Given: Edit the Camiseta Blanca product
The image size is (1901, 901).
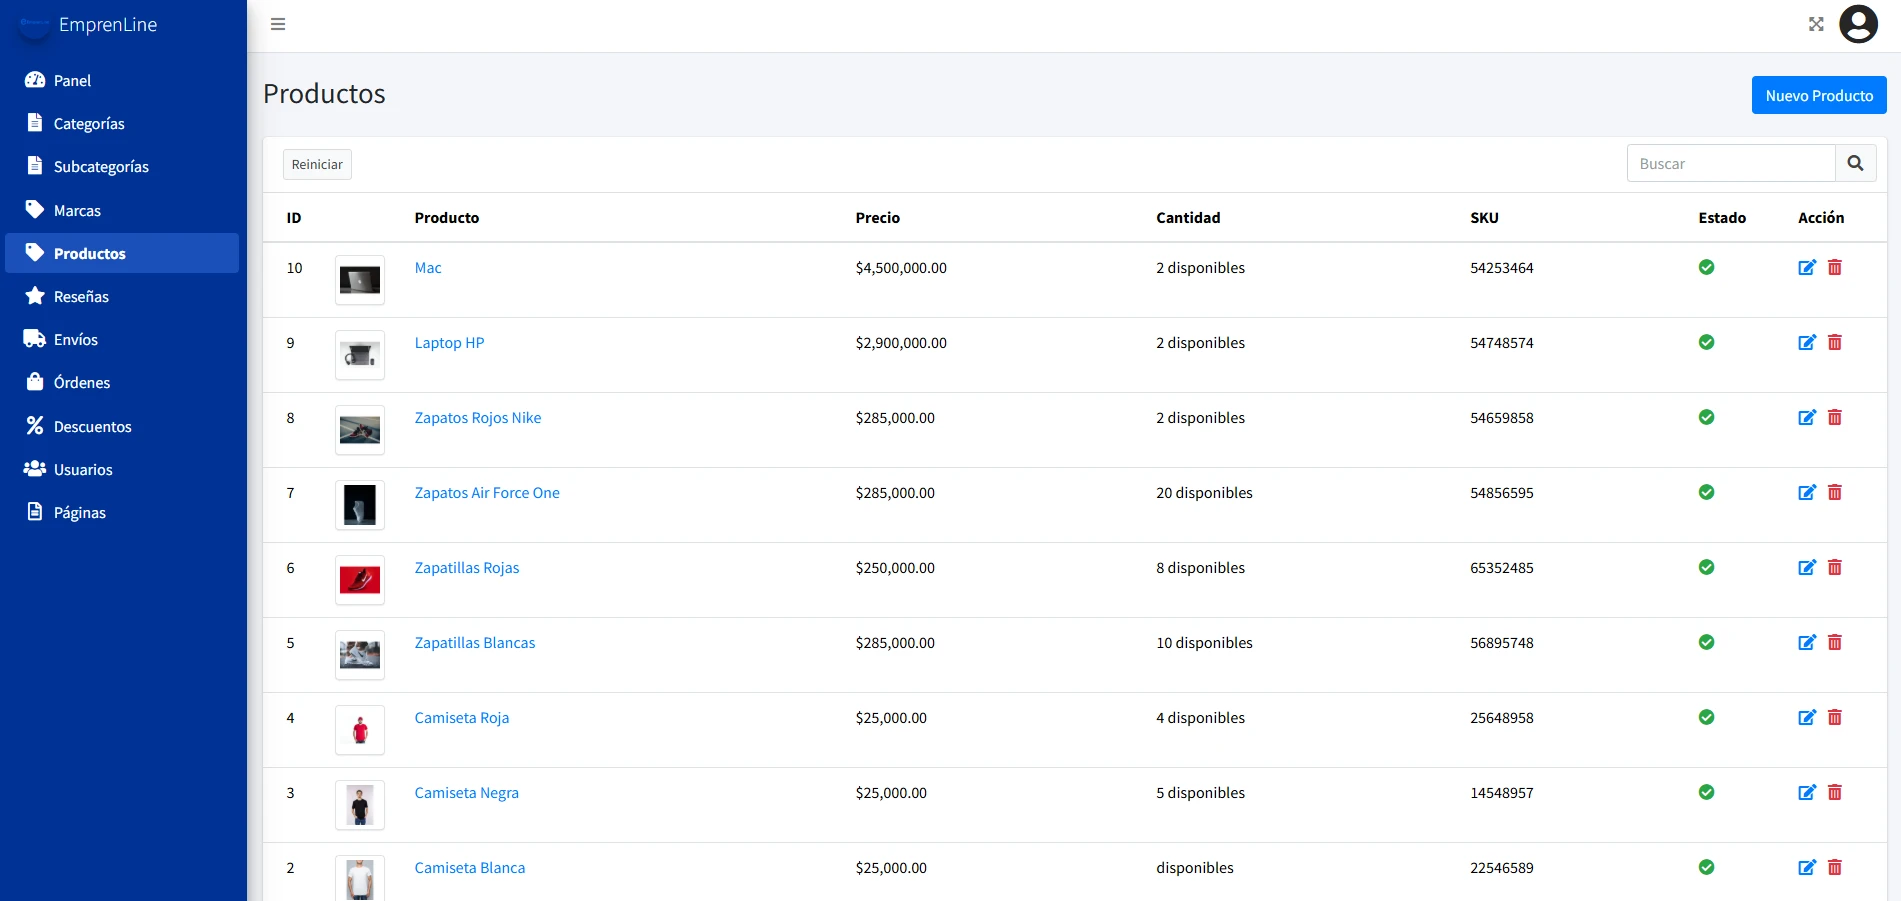Looking at the screenshot, I should tap(1807, 867).
